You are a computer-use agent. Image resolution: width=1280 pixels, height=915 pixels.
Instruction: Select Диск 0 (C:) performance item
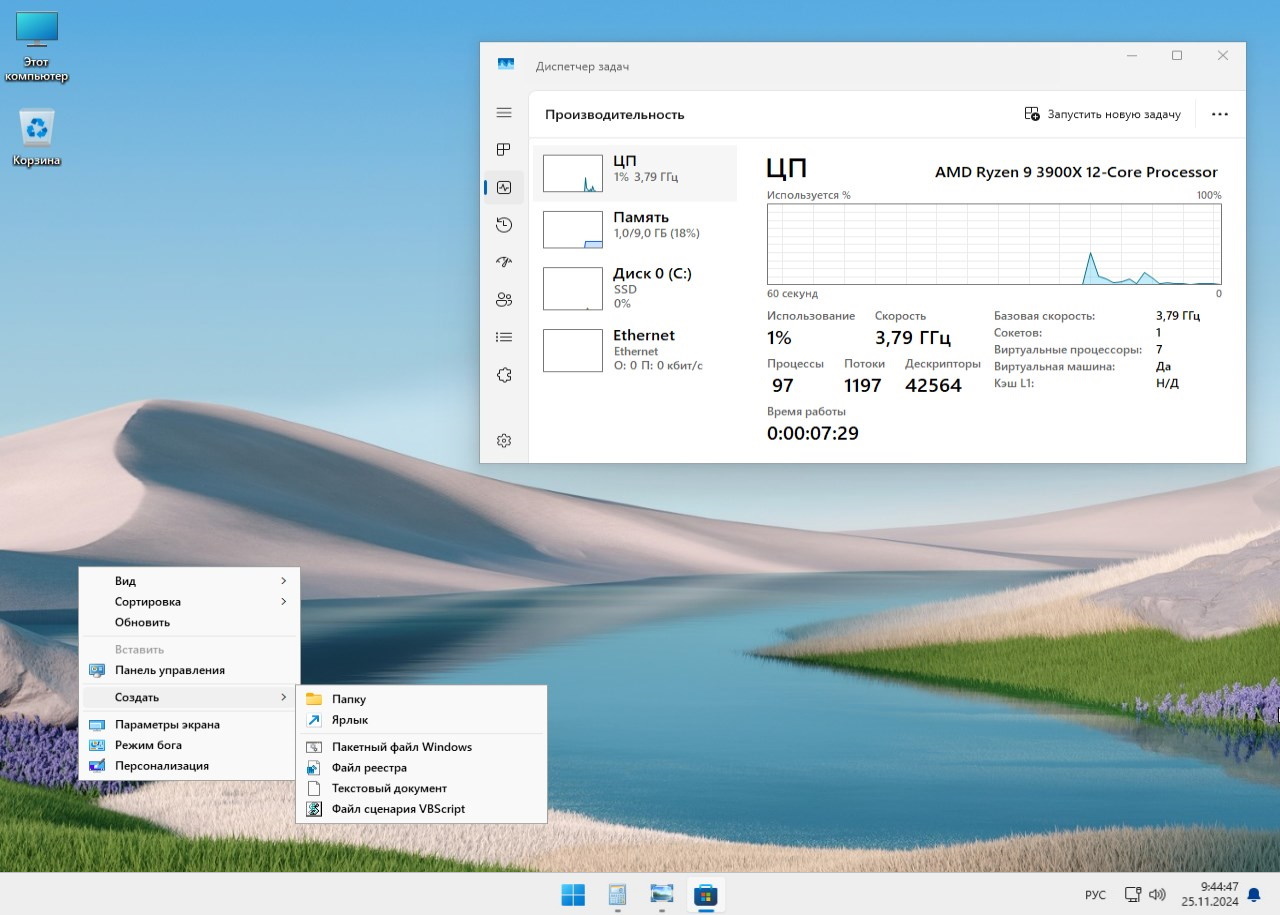[x=634, y=288]
